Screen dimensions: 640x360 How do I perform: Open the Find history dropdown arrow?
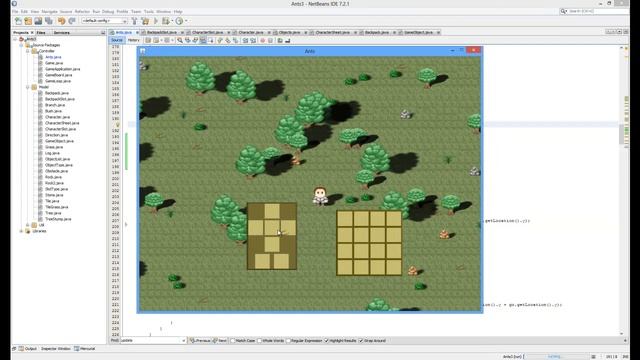tap(183, 340)
